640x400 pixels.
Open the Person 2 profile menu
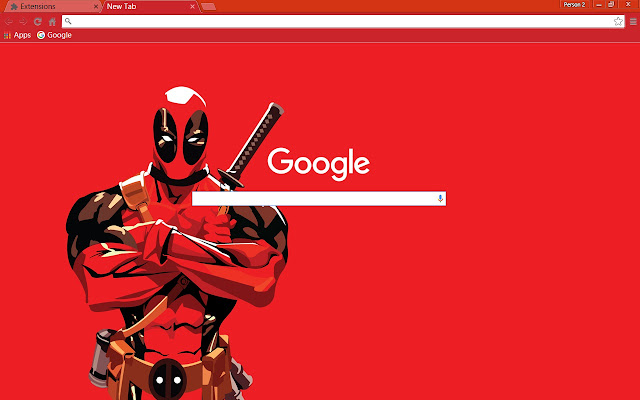pyautogui.click(x=574, y=4)
